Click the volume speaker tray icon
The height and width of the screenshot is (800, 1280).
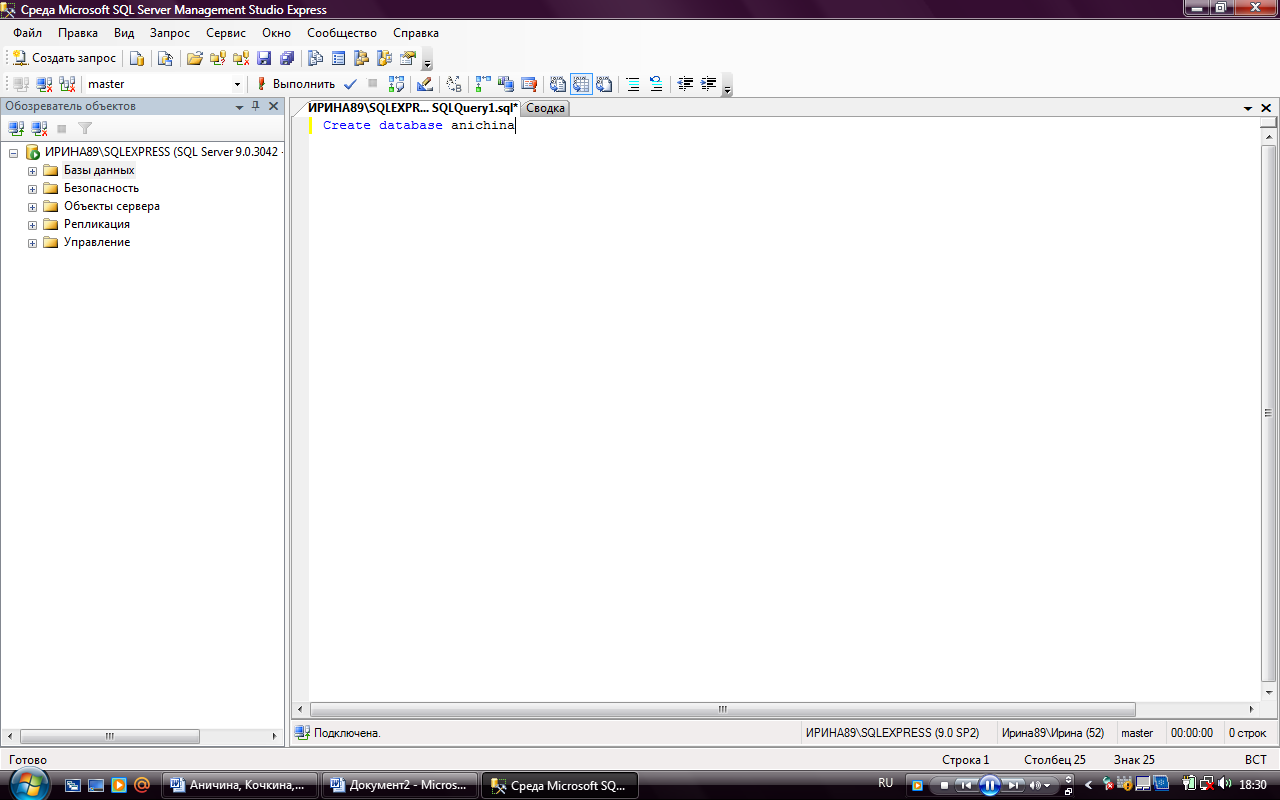point(1225,784)
